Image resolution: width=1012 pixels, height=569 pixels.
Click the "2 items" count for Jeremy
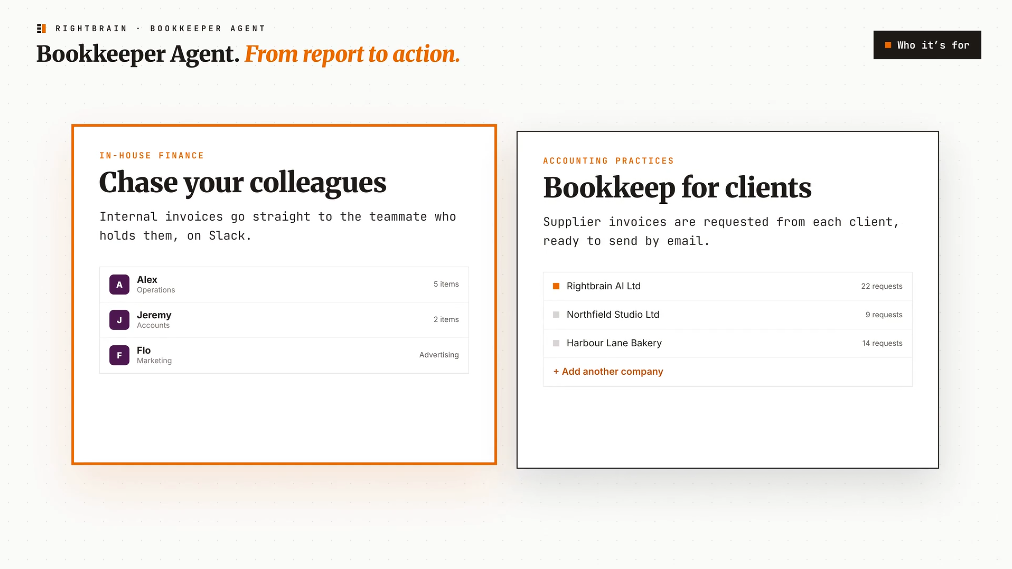click(x=446, y=320)
